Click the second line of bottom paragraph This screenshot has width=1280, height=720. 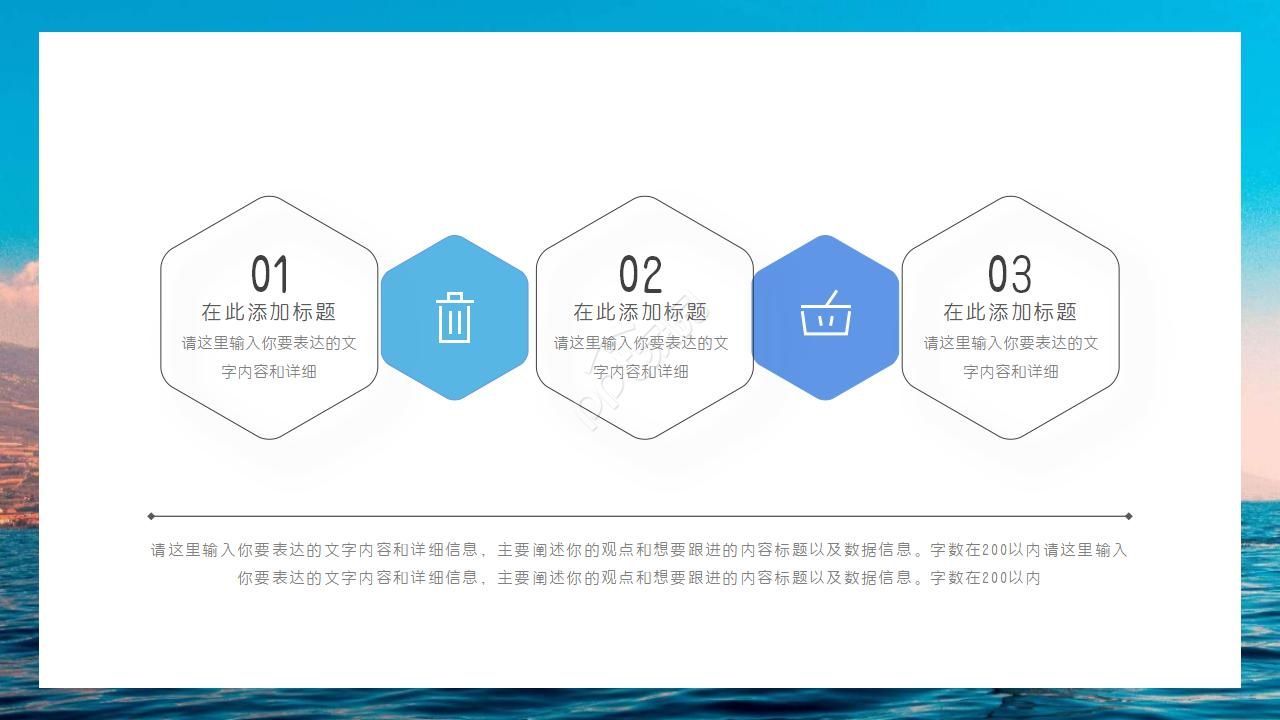pyautogui.click(x=639, y=578)
